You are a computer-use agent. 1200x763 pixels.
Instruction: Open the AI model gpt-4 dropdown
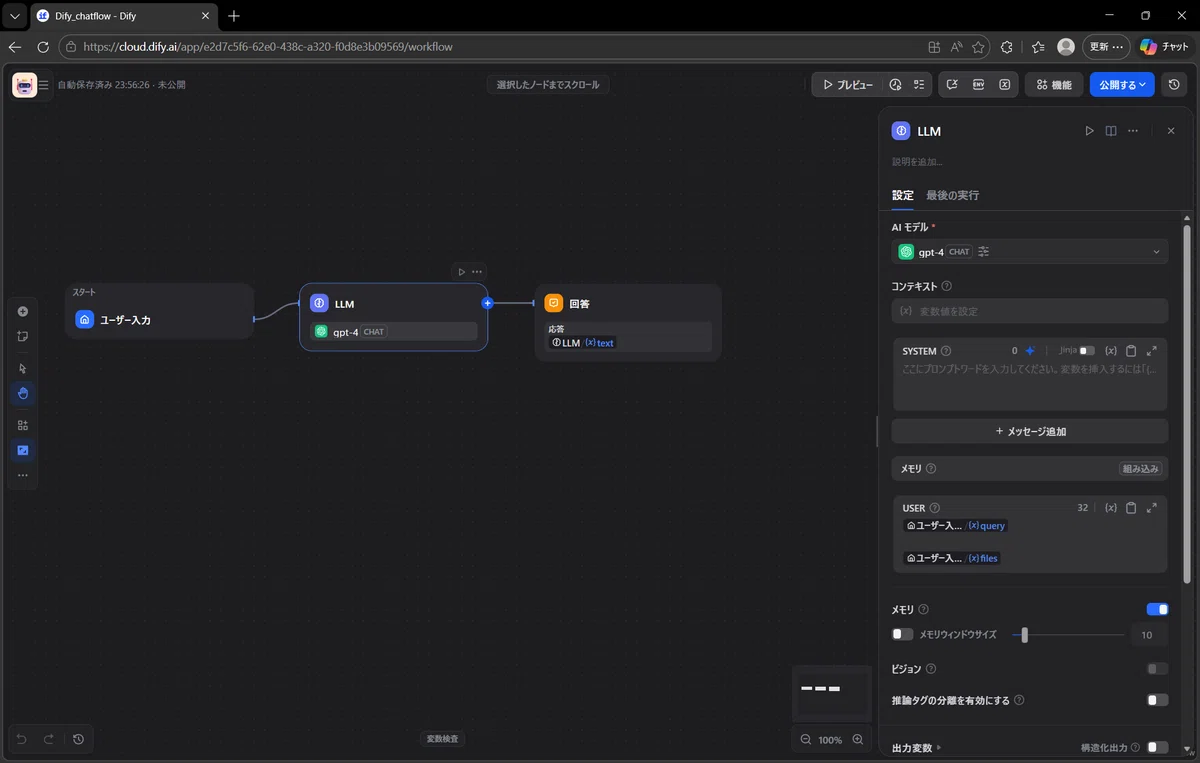tap(1030, 252)
